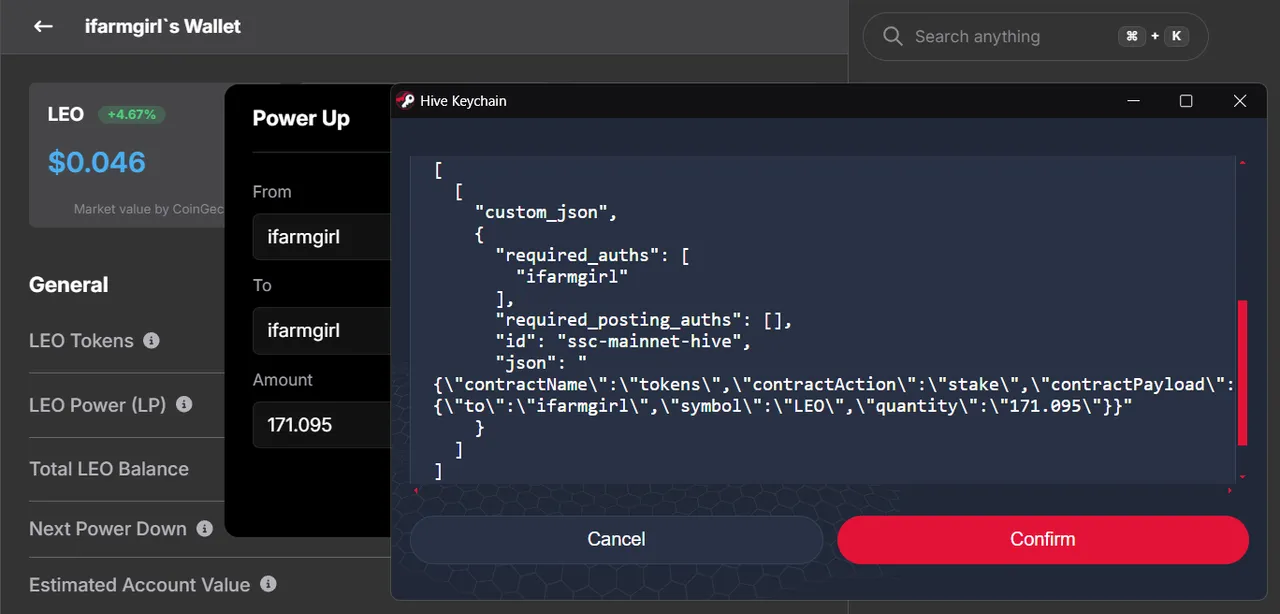Click the horizontal scroll right arrow
The image size is (1280, 614).
(x=1229, y=490)
